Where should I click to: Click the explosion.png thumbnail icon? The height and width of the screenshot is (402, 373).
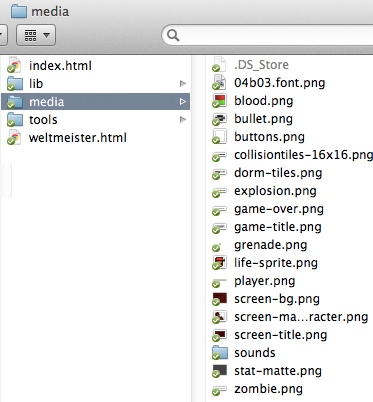219,192
